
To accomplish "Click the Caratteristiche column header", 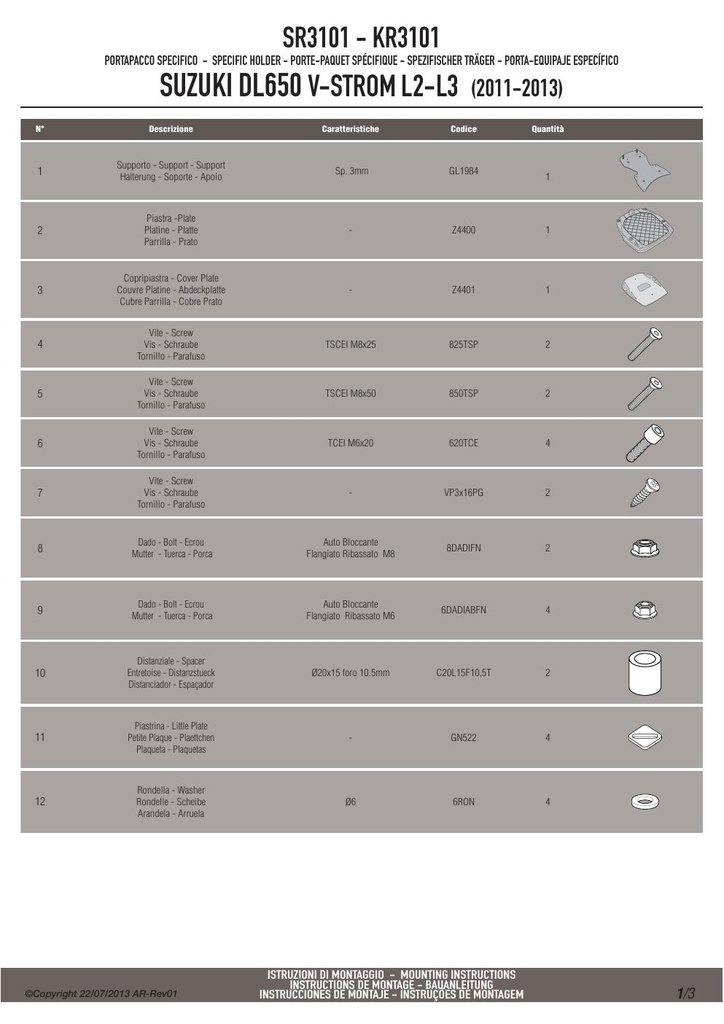I will (351, 129).
